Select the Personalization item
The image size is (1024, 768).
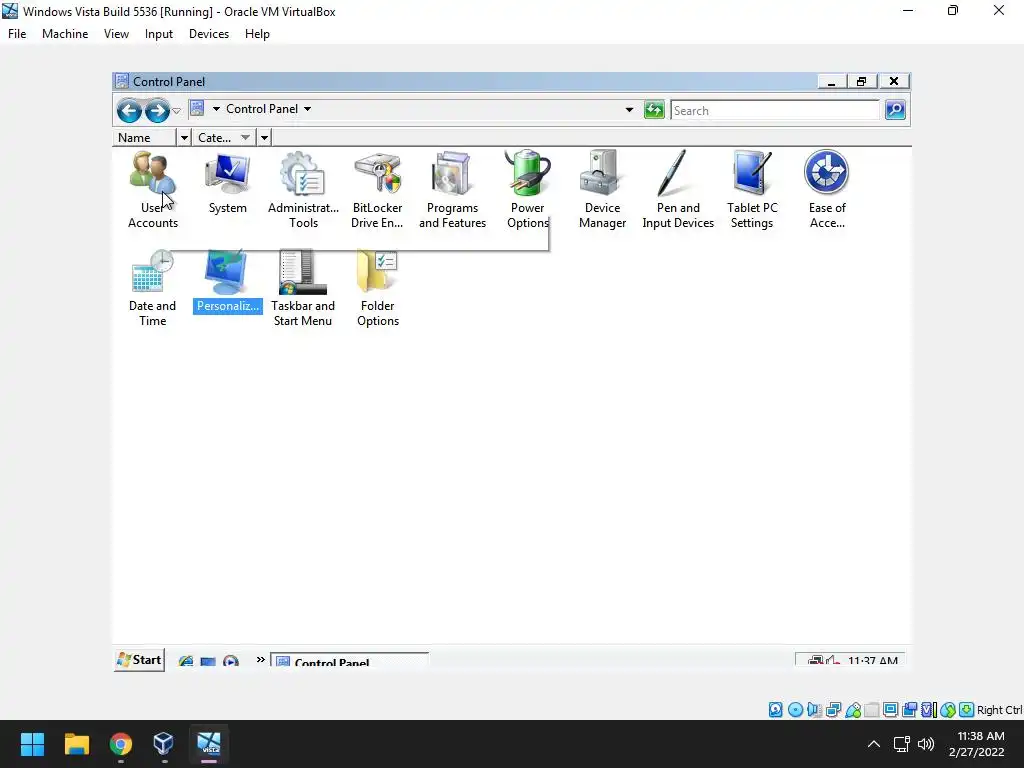(x=227, y=281)
